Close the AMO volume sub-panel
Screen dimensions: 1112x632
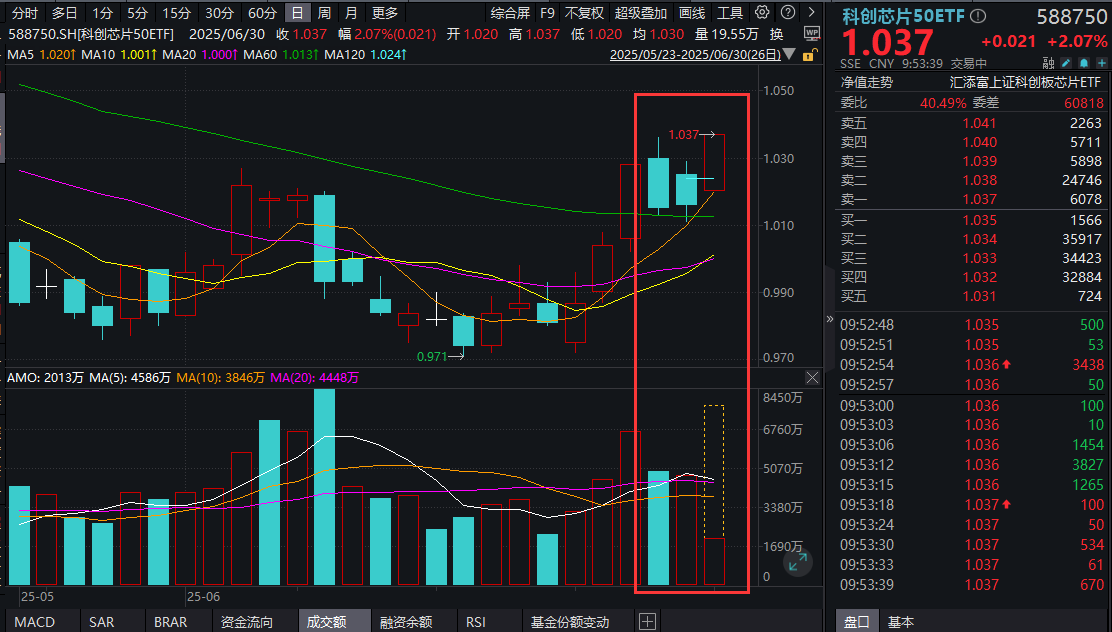(x=812, y=378)
